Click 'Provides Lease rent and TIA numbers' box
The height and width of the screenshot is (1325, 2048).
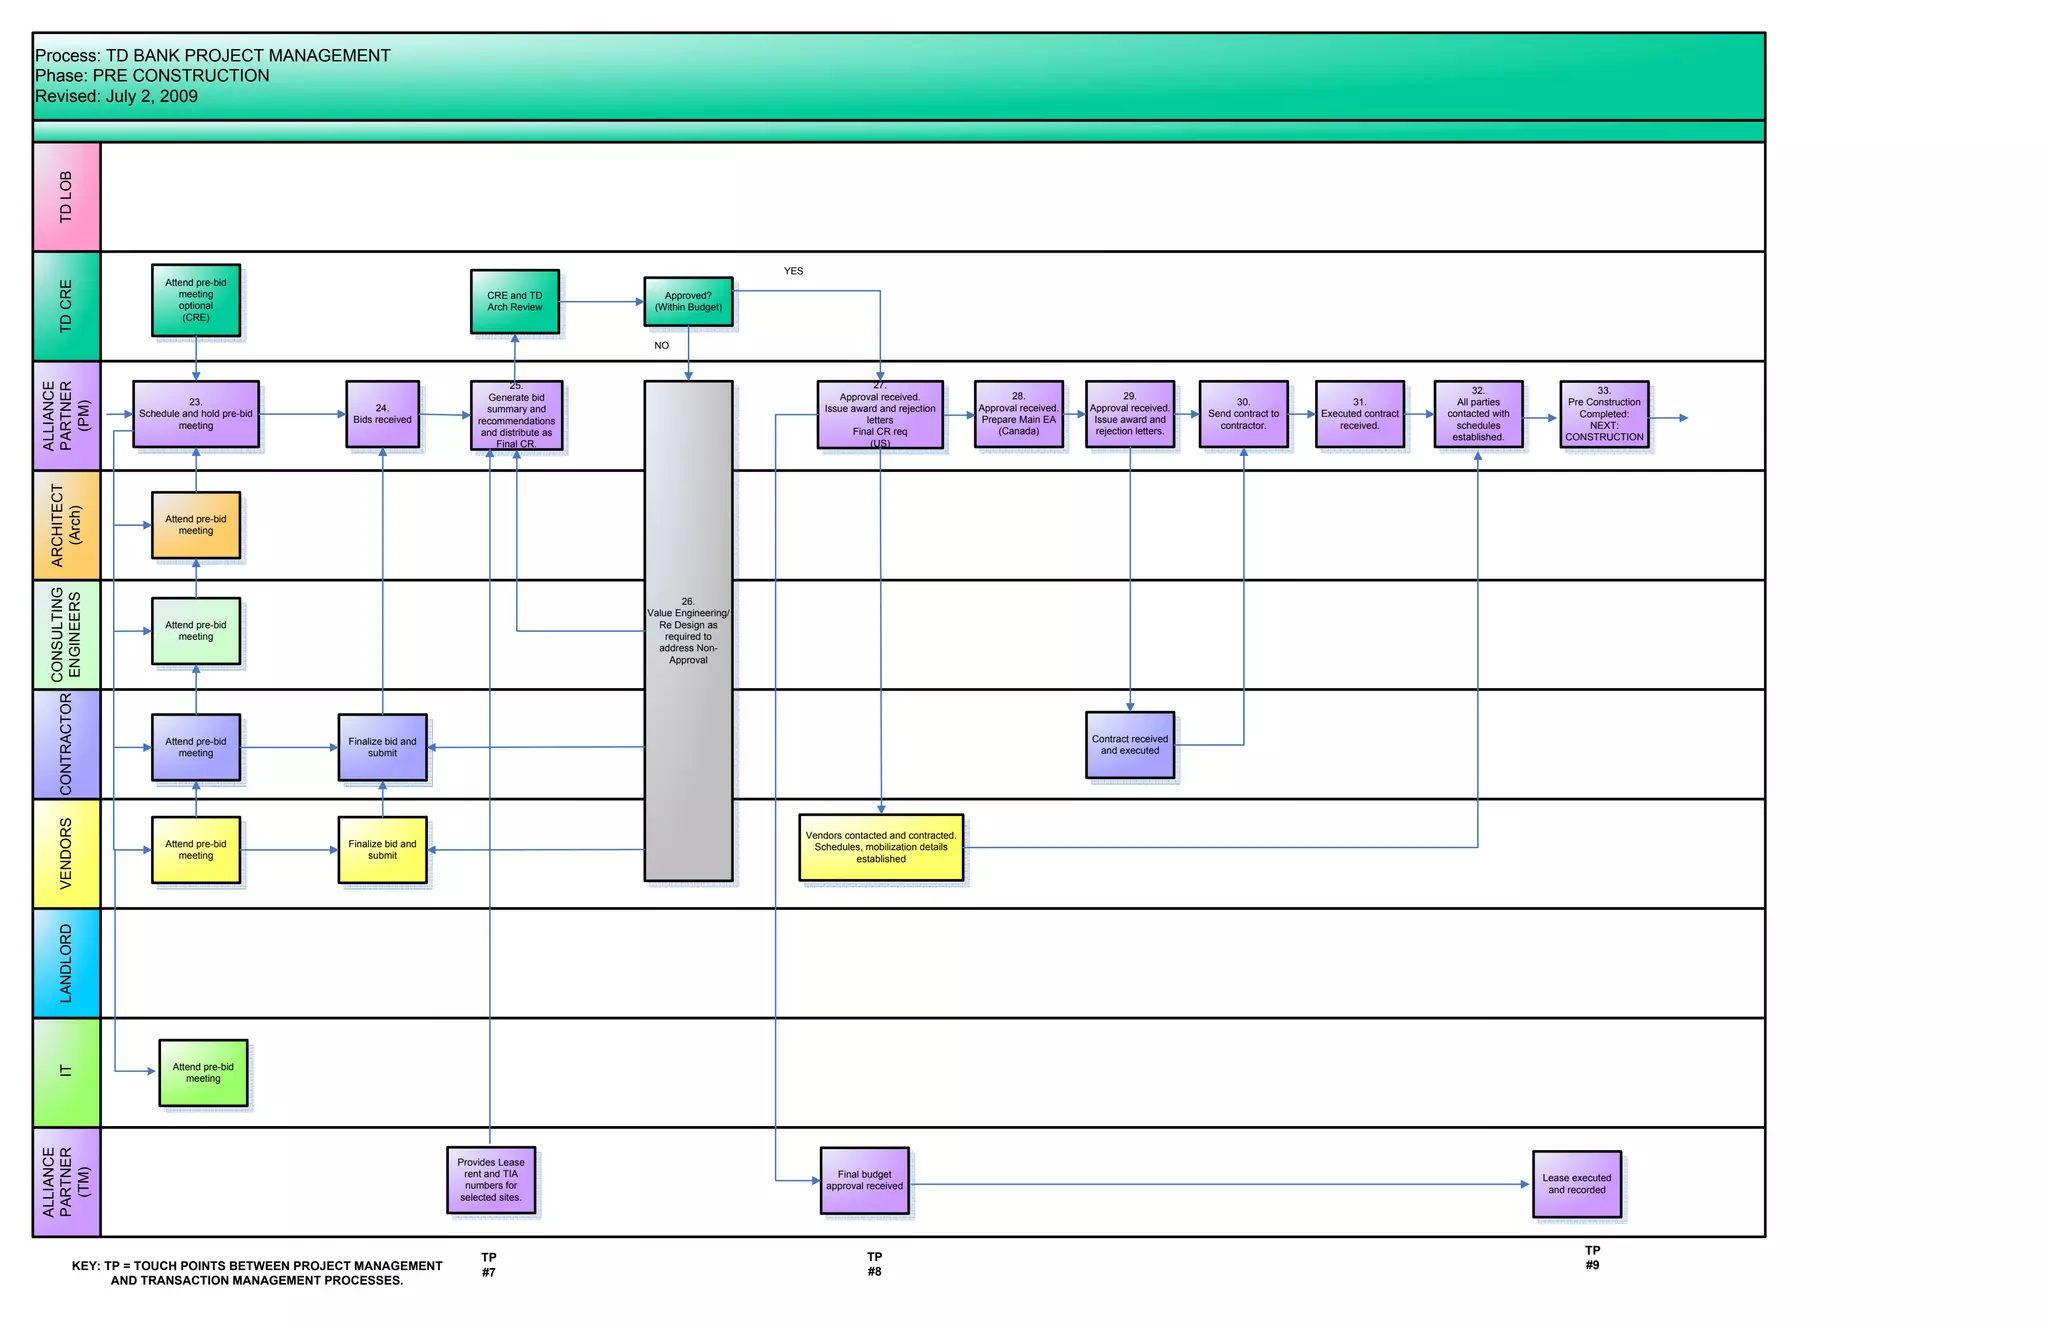[x=491, y=1180]
